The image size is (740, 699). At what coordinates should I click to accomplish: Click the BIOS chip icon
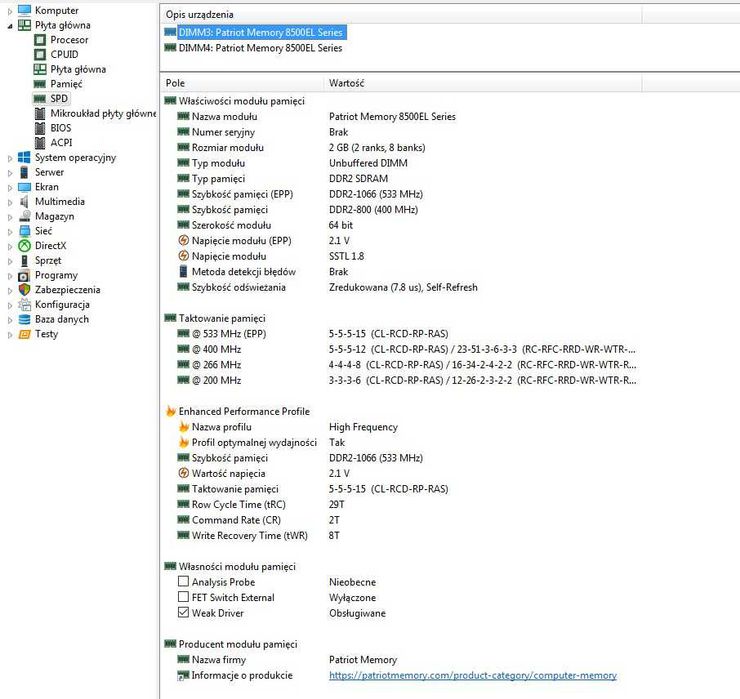coord(40,128)
